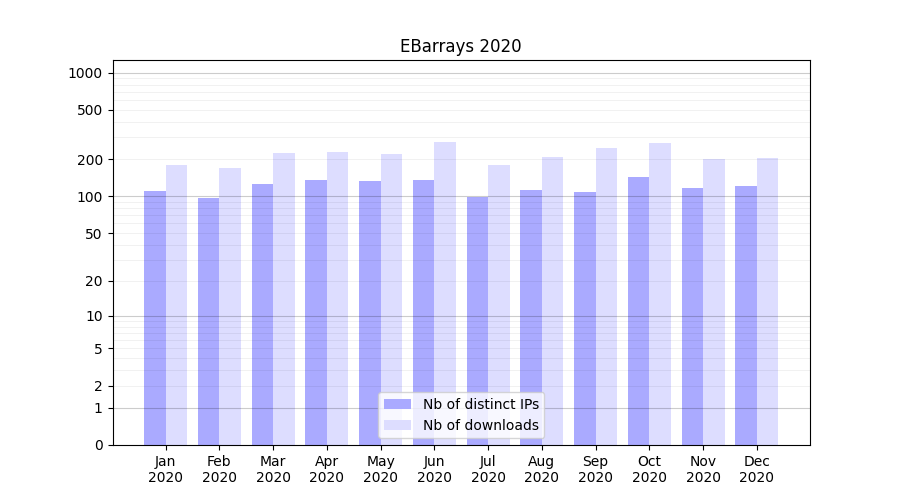Click the 100 y-axis tick label
The image size is (900, 500).
pos(89,197)
